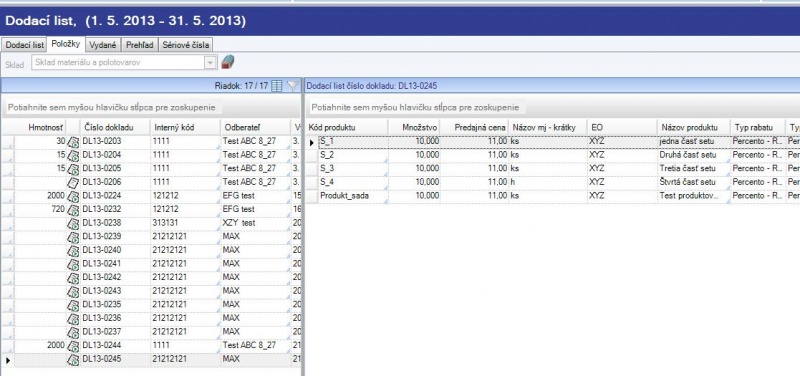Switch to the Prehľad tab
Image resolution: width=800 pixels, height=376 pixels.
coord(140,45)
